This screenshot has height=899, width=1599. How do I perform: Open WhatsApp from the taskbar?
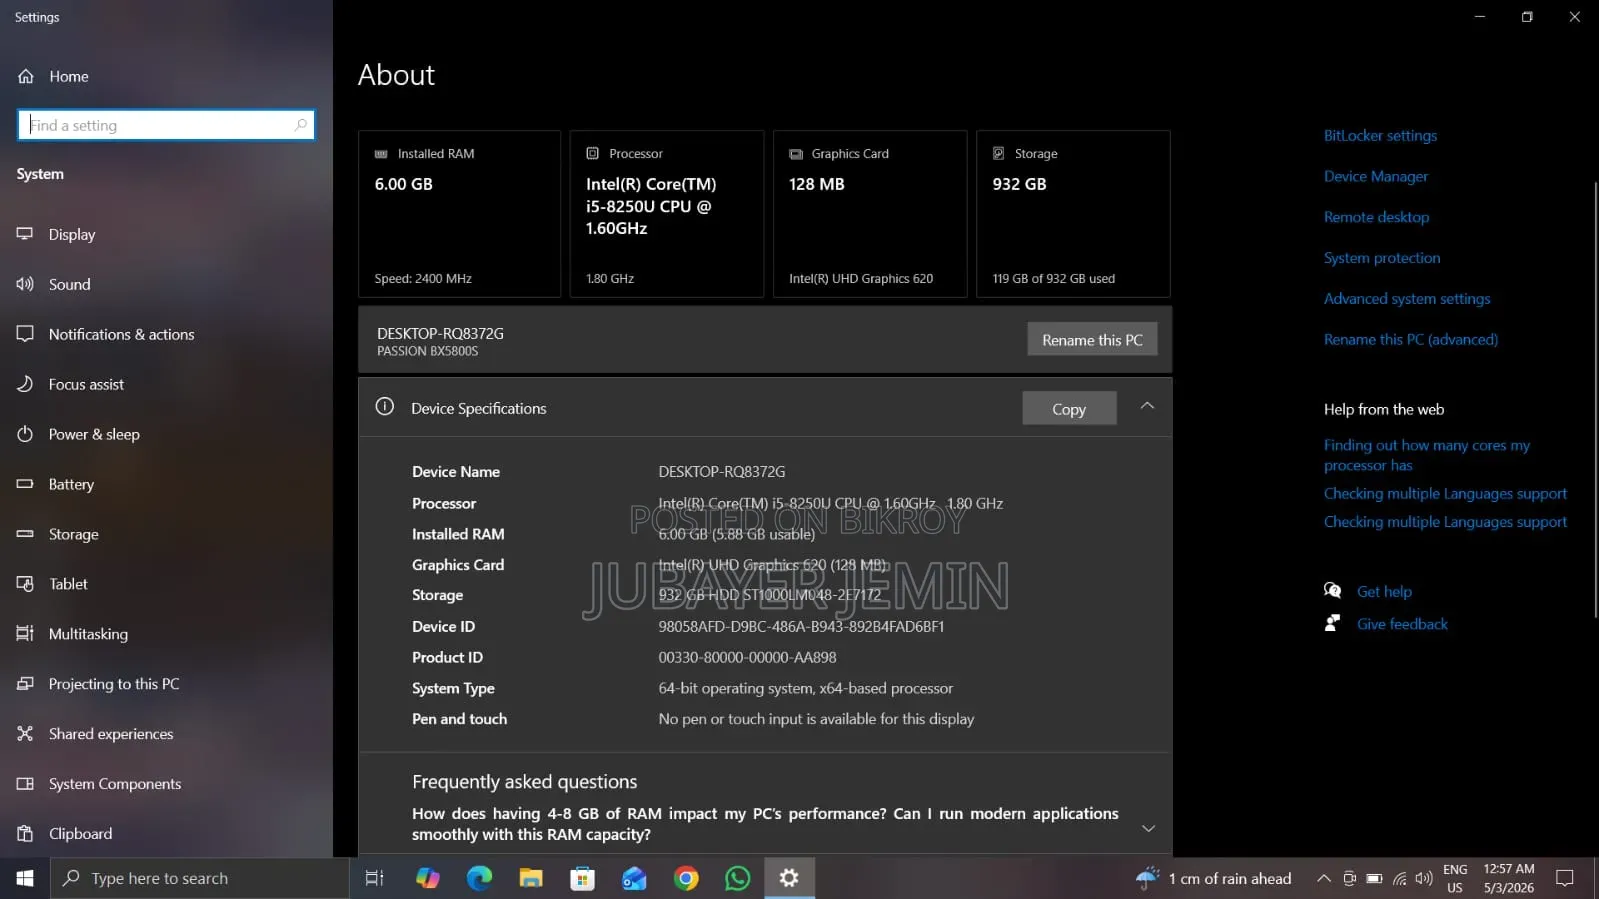738,878
